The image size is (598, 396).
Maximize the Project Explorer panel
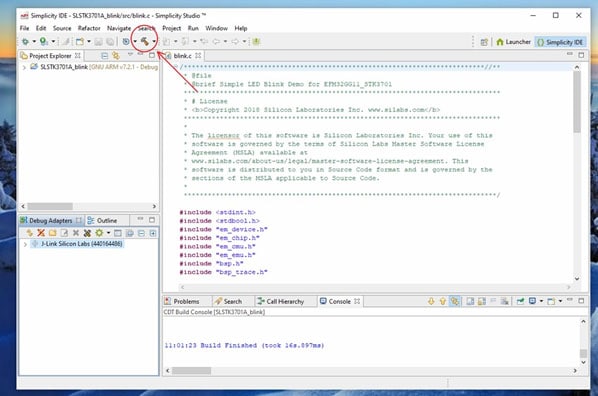[x=152, y=56]
